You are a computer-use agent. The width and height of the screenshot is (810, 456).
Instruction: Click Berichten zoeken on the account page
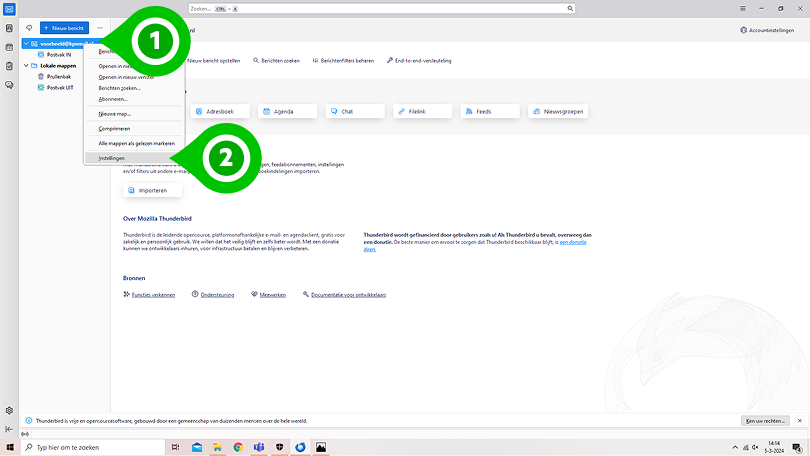[276, 61]
